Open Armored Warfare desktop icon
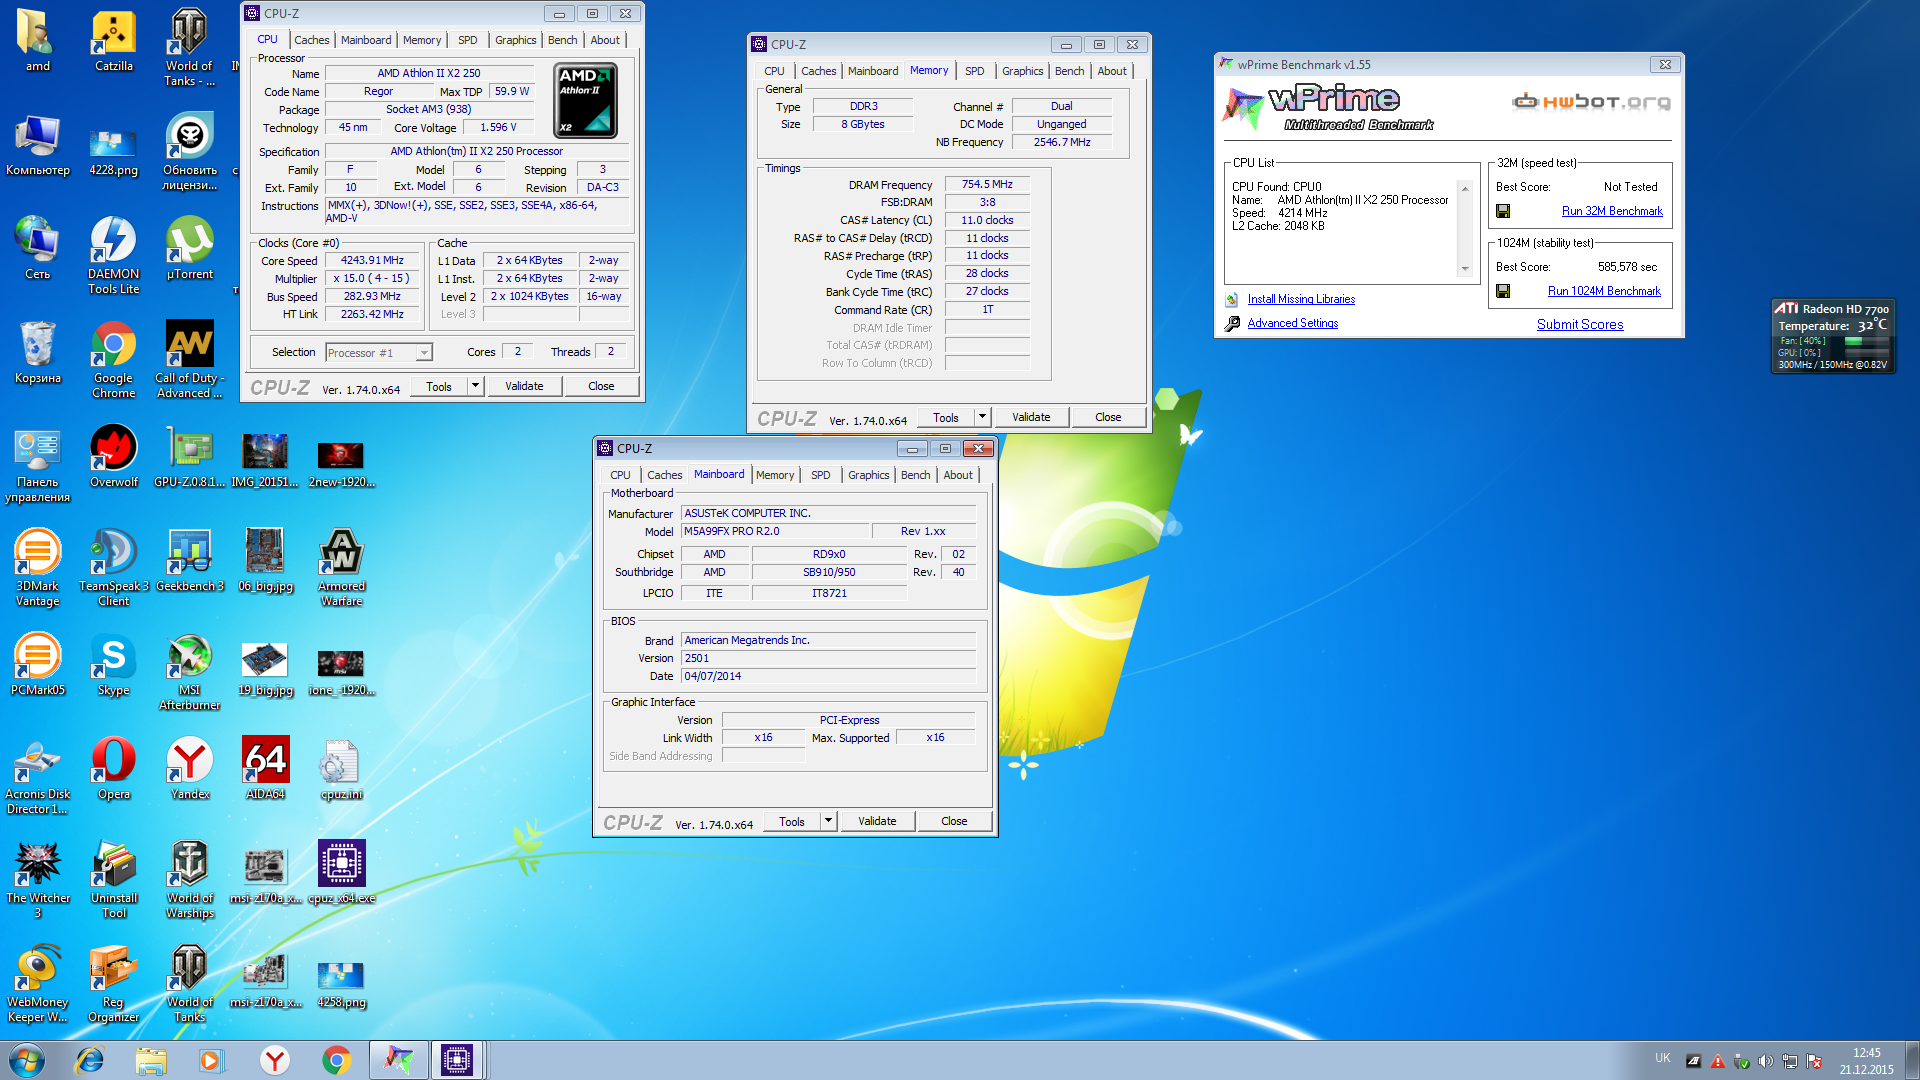 click(342, 568)
